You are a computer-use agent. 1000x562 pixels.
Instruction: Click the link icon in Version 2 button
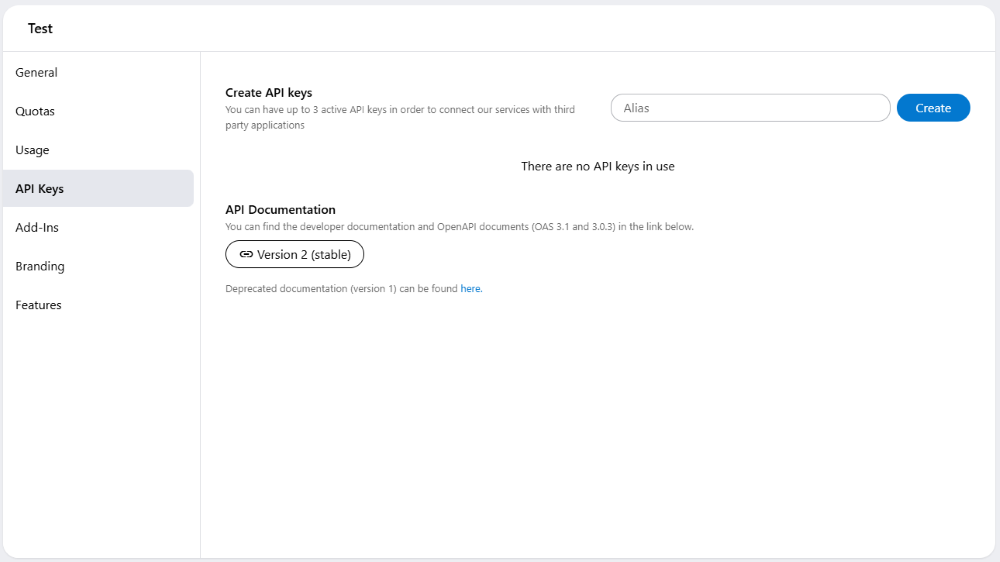246,254
